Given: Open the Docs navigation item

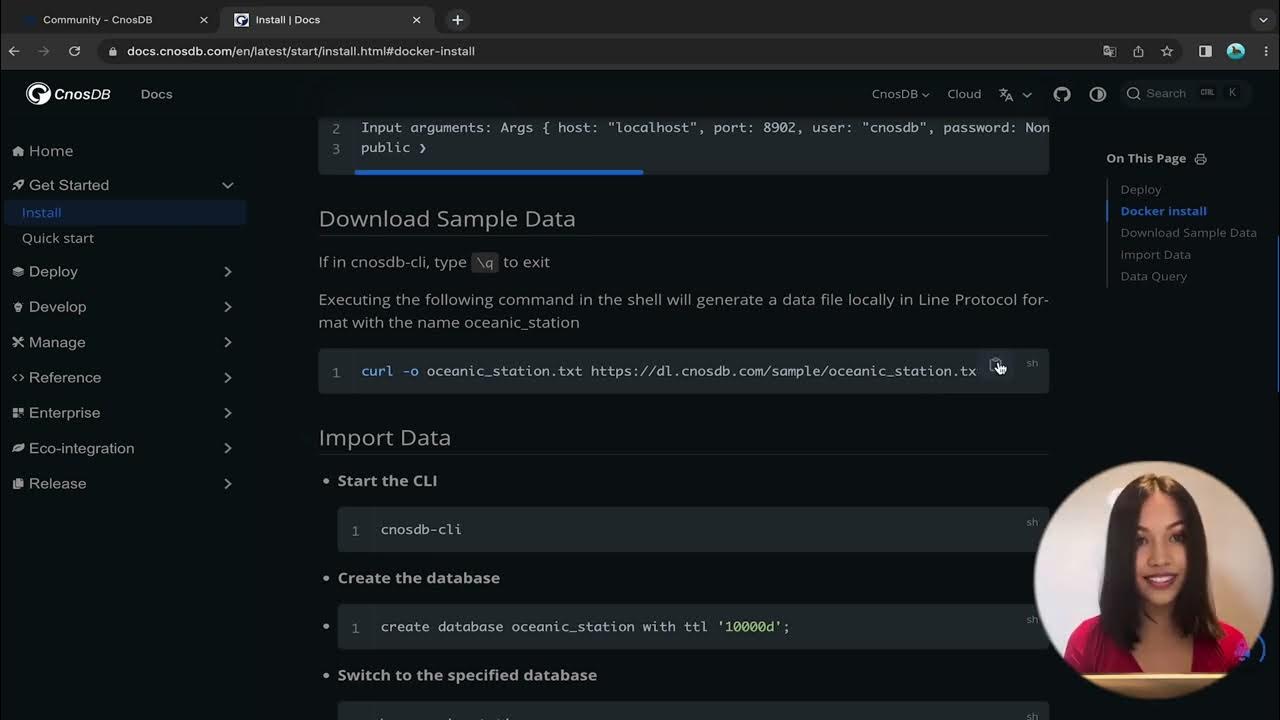Looking at the screenshot, I should (156, 94).
